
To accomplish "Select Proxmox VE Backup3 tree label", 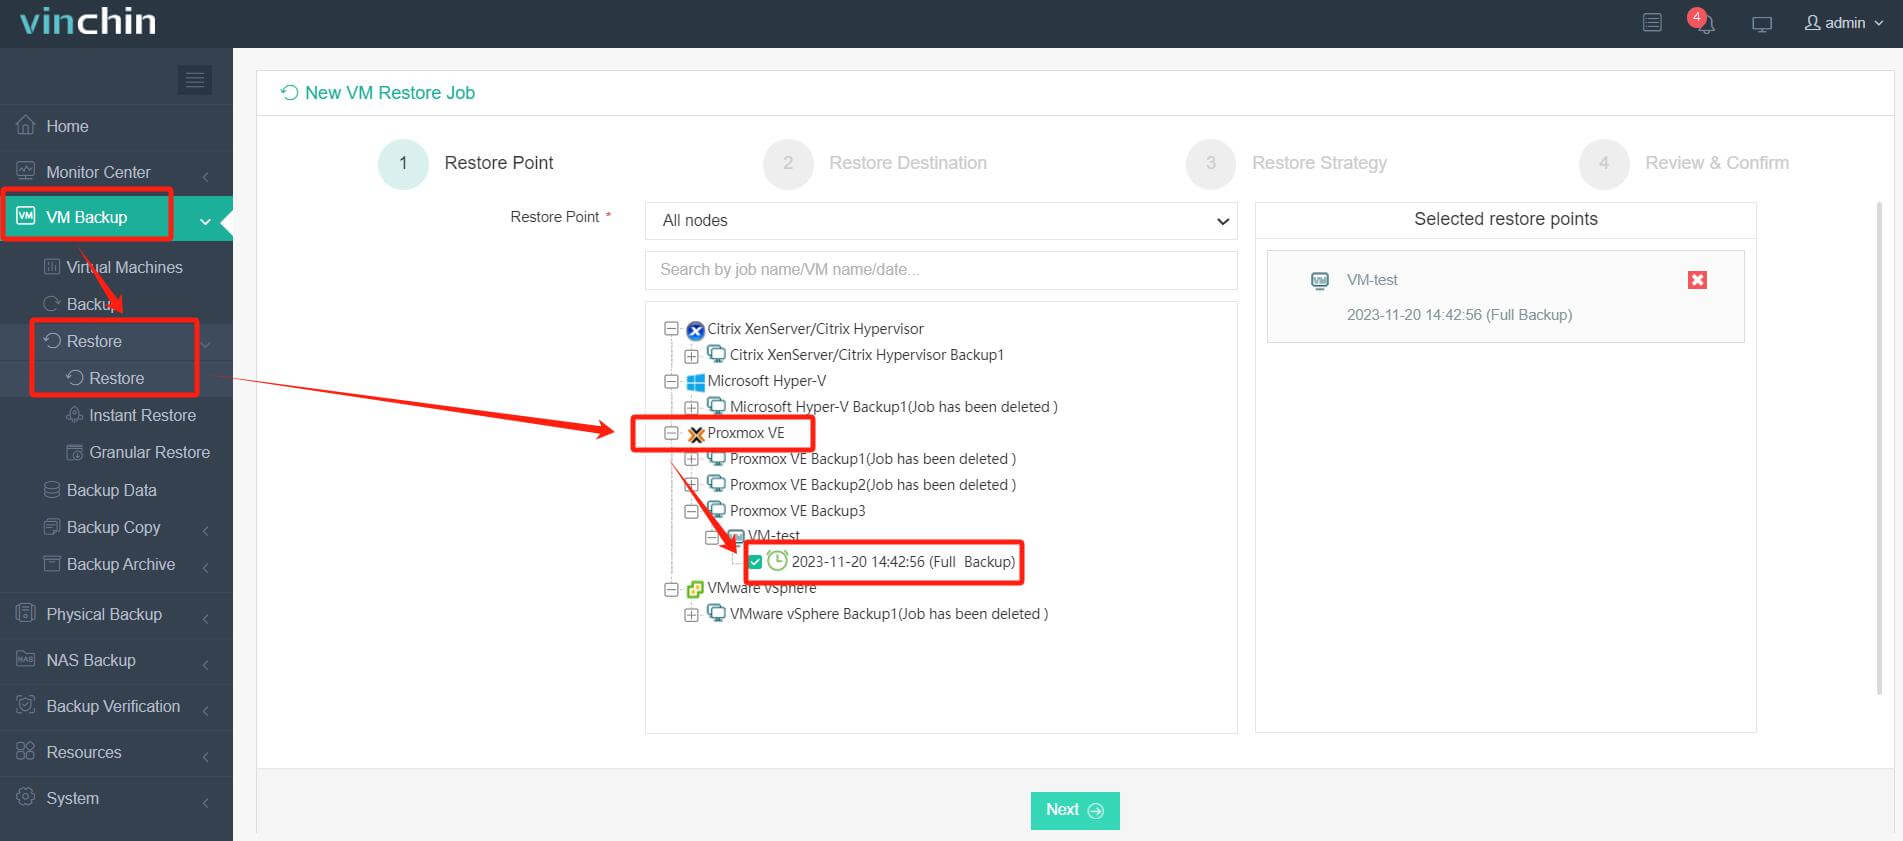I will (797, 511).
